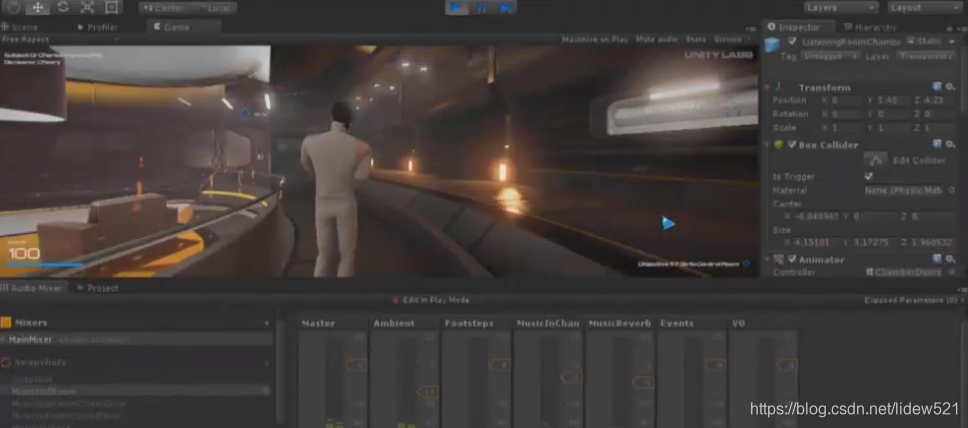The width and height of the screenshot is (968, 428).
Task: Open Animator gear settings menu
Action: coord(951,259)
